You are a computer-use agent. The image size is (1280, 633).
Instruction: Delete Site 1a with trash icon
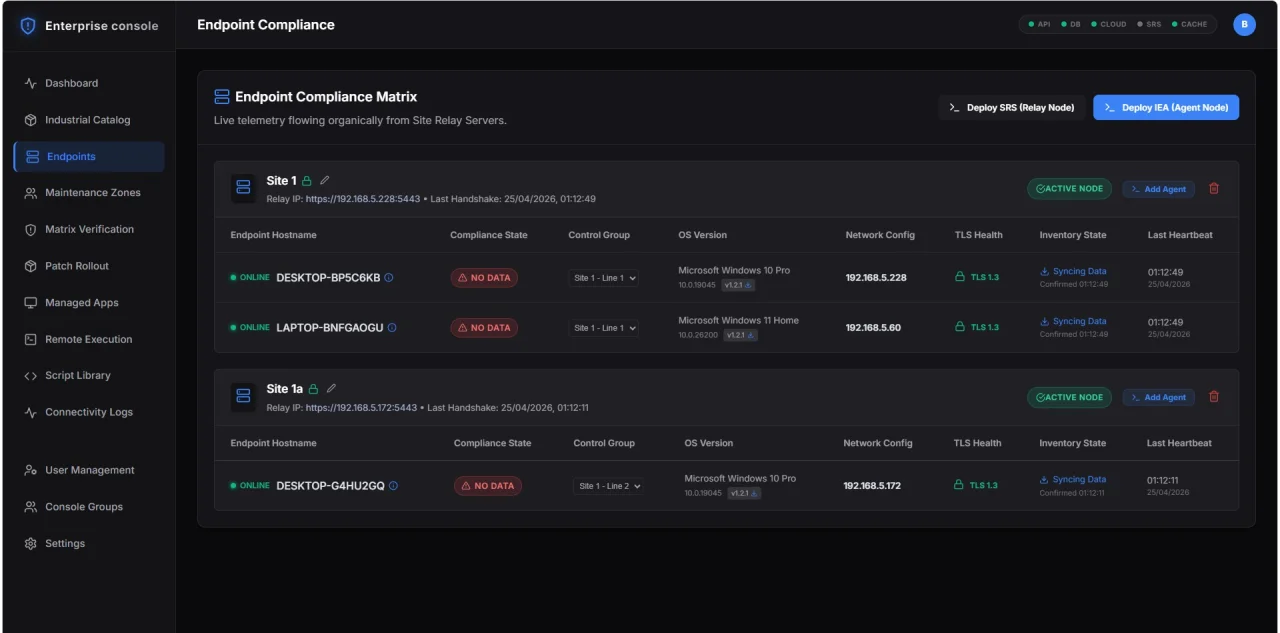pos(1214,396)
